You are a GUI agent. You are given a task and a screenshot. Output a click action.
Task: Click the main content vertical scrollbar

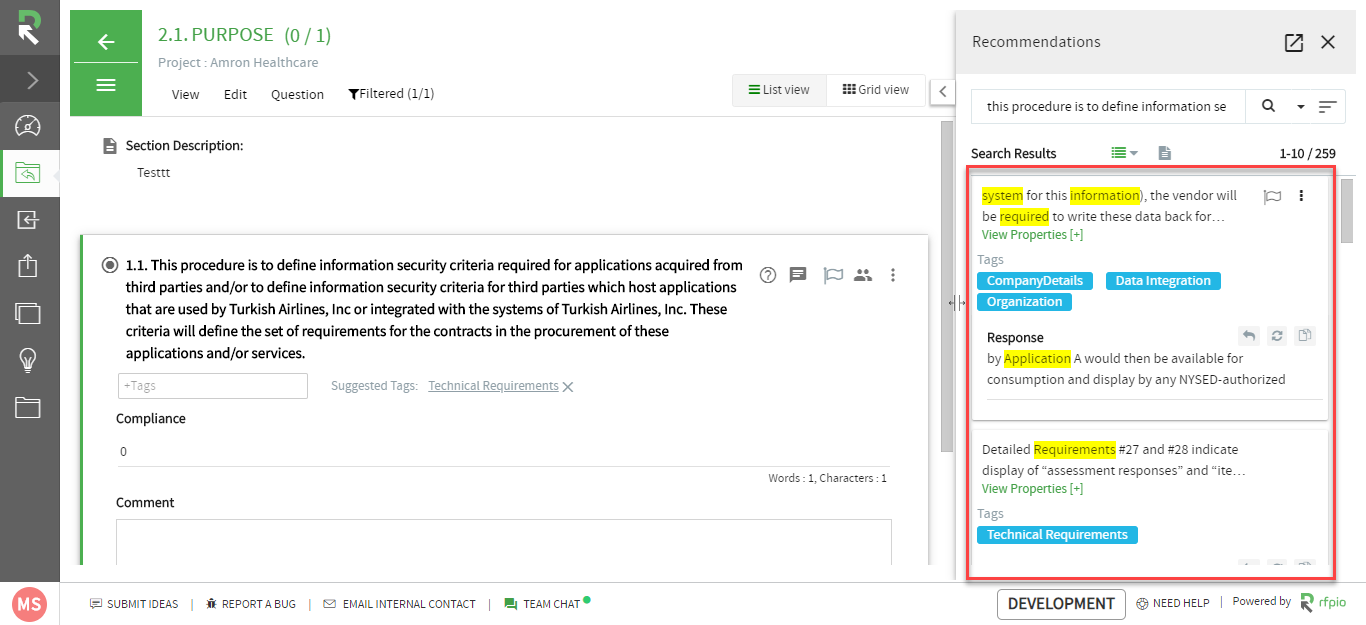click(x=947, y=287)
